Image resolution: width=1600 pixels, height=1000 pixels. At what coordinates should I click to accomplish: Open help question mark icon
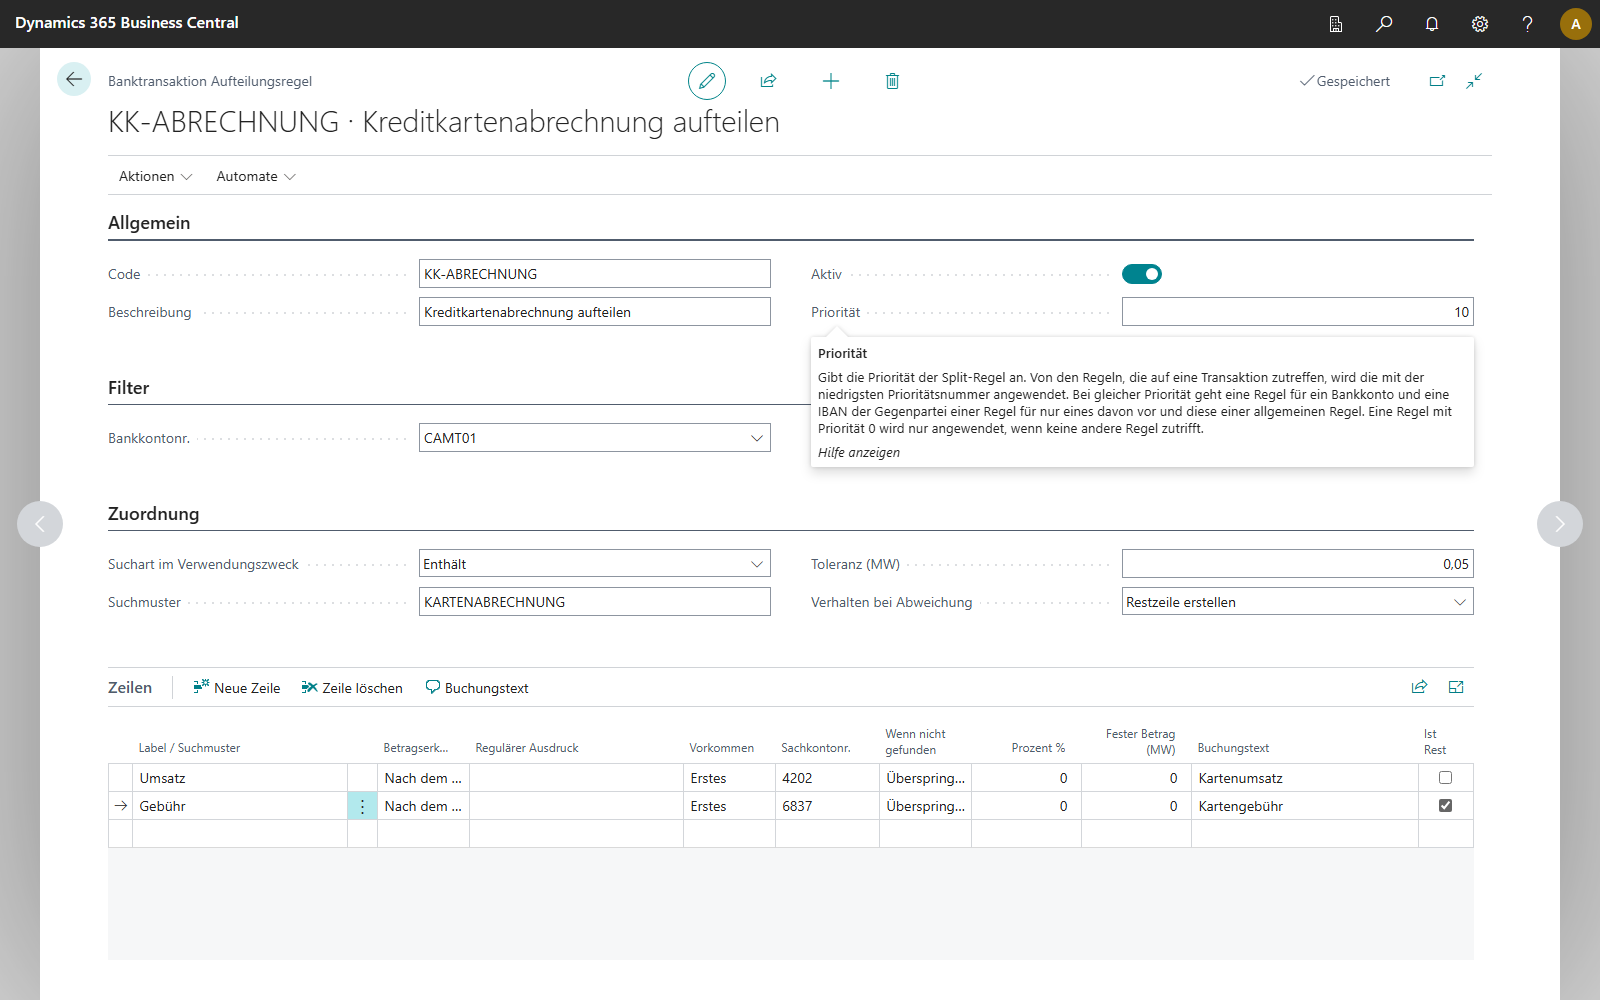pos(1527,24)
